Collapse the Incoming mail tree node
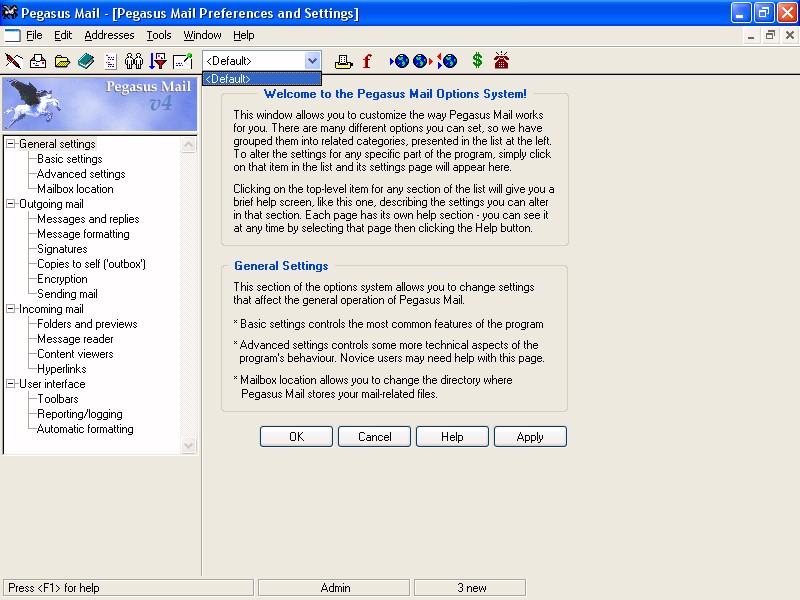Screen dimensions: 800x600 click(10, 309)
